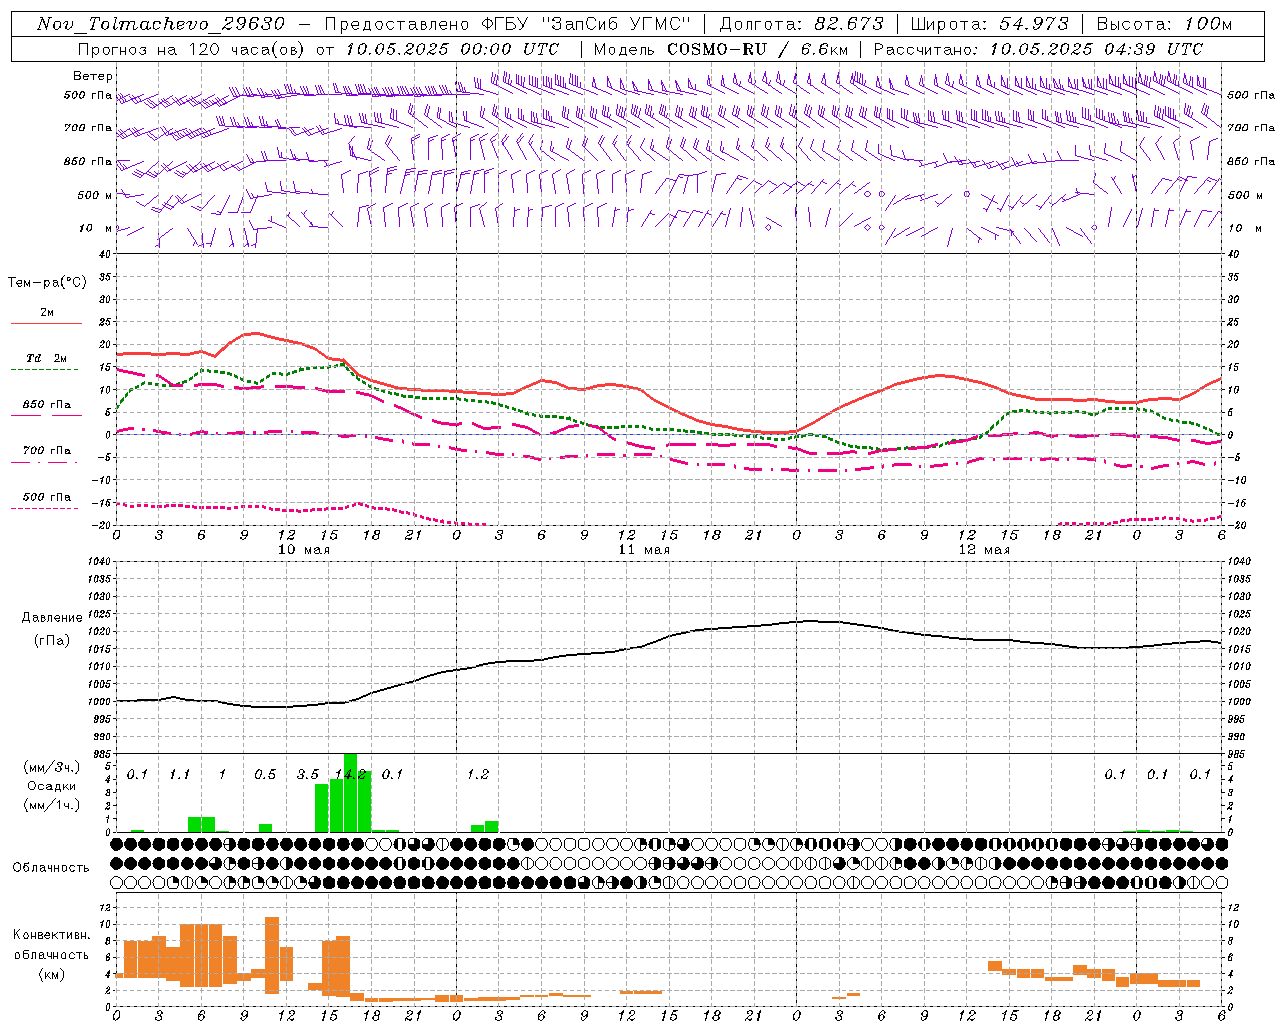Click the "1.1" precipitation total value

pos(179,774)
